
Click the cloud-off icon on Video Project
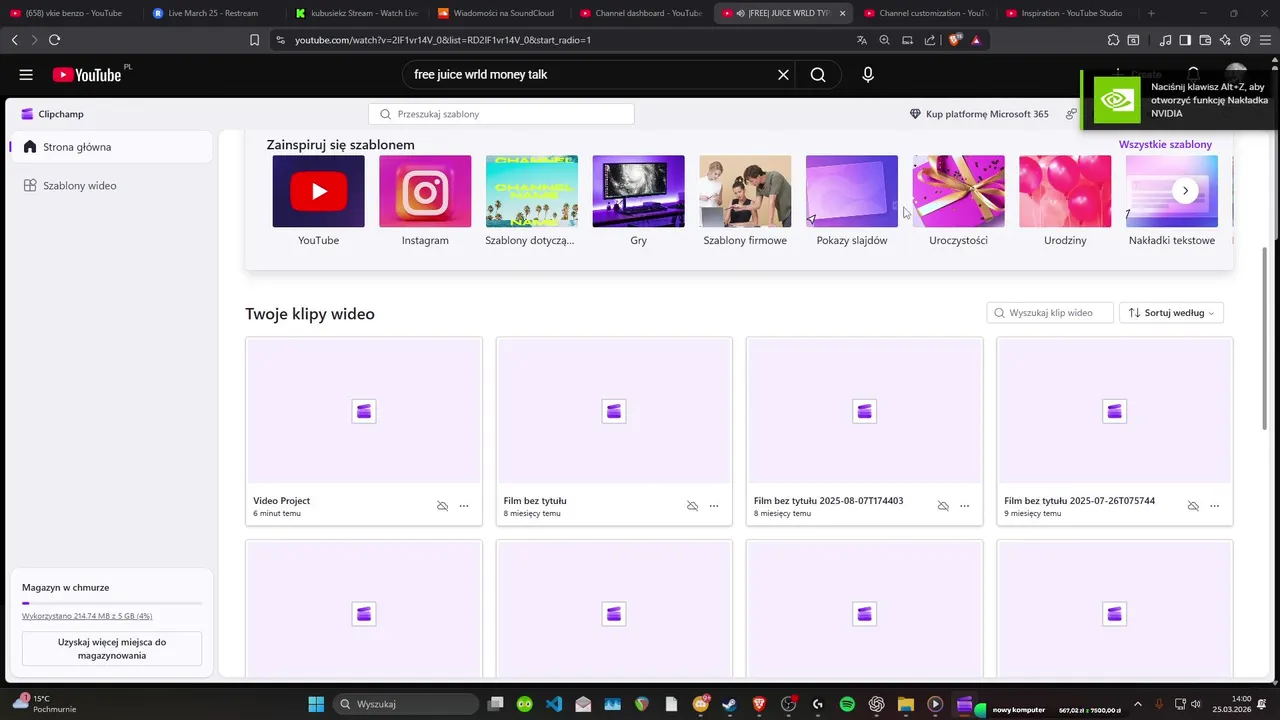pyautogui.click(x=442, y=506)
